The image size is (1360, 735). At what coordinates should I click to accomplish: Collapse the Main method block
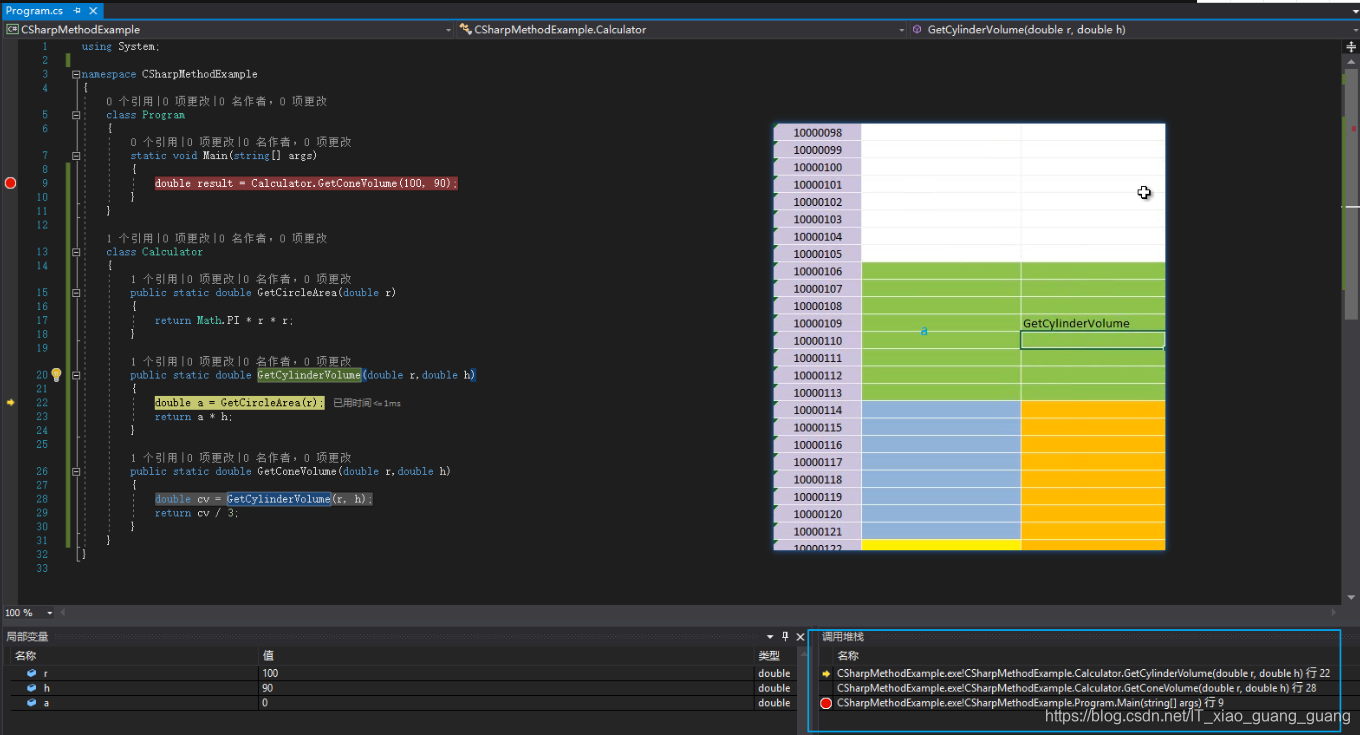coord(76,156)
